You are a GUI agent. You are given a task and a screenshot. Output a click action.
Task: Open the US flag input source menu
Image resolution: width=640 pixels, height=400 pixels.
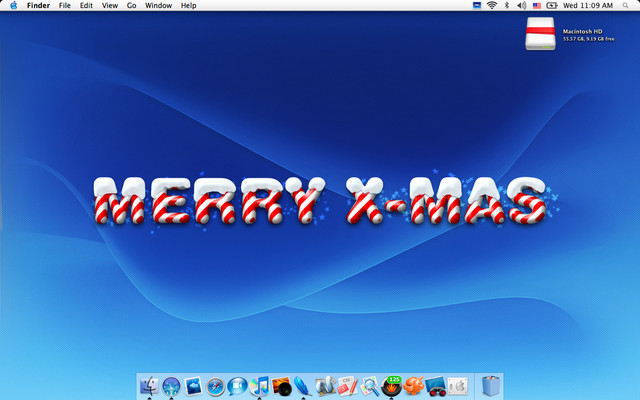537,5
